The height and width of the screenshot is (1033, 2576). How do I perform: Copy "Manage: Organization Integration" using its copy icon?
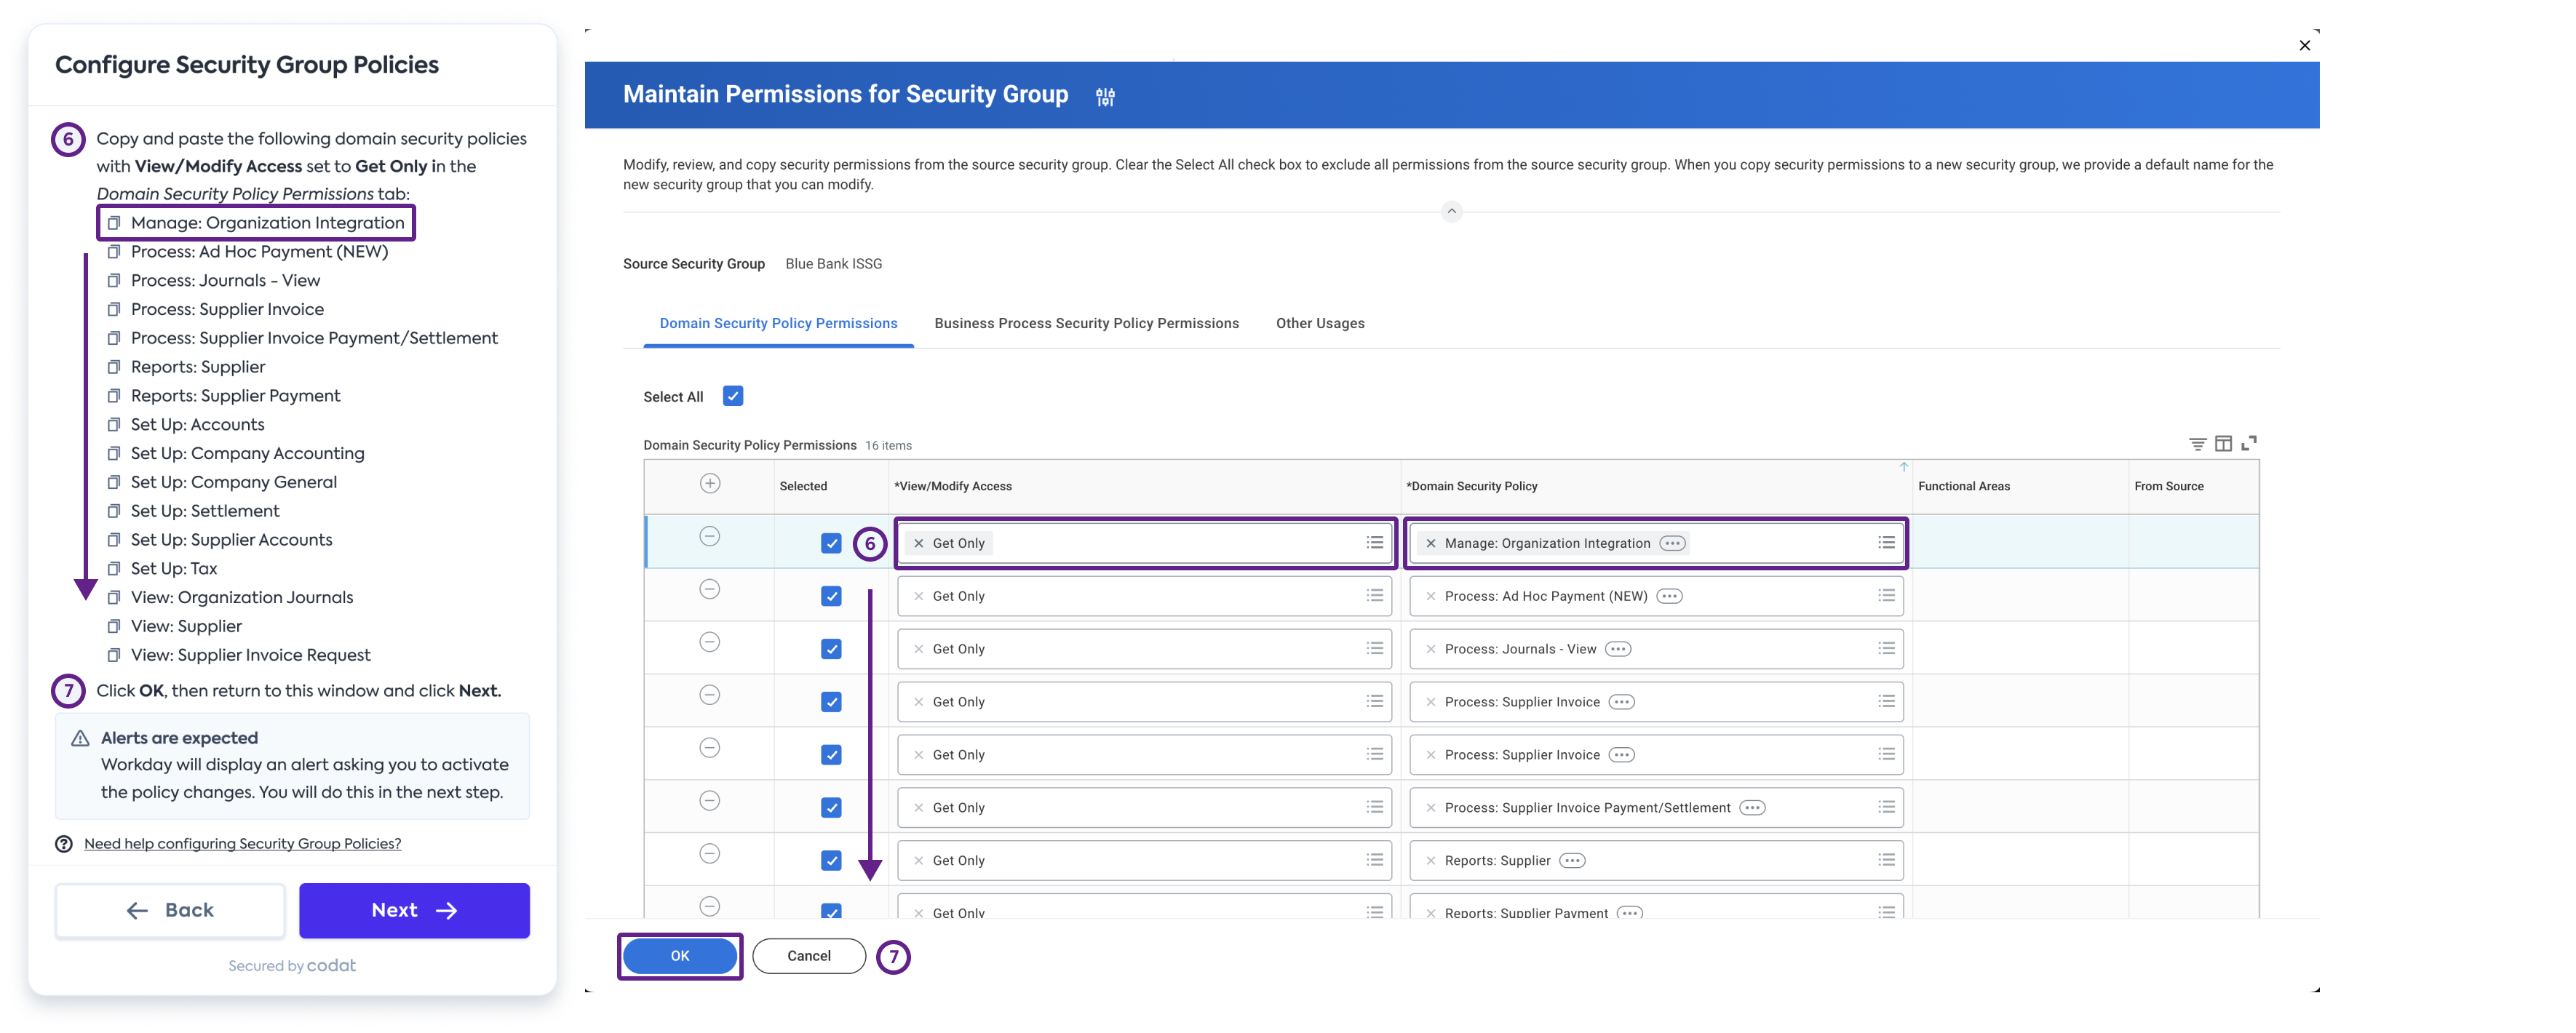point(114,222)
